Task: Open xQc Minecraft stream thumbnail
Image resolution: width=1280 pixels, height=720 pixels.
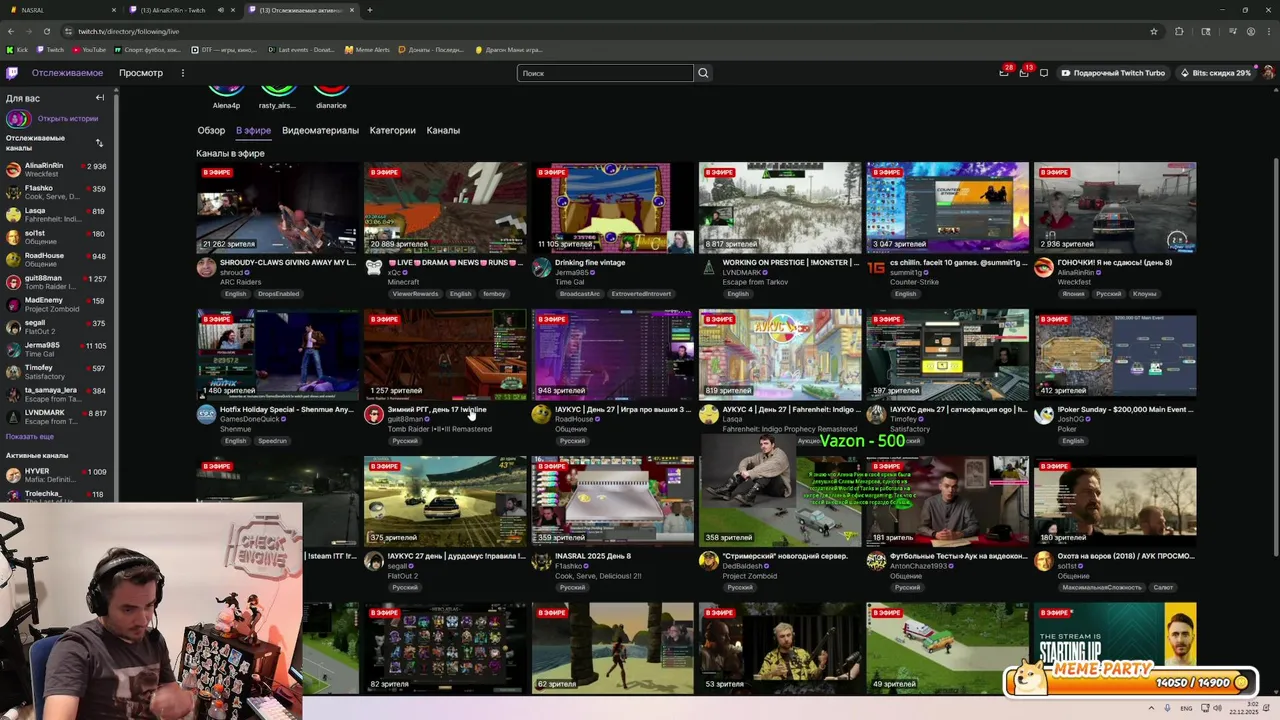Action: click(445, 207)
